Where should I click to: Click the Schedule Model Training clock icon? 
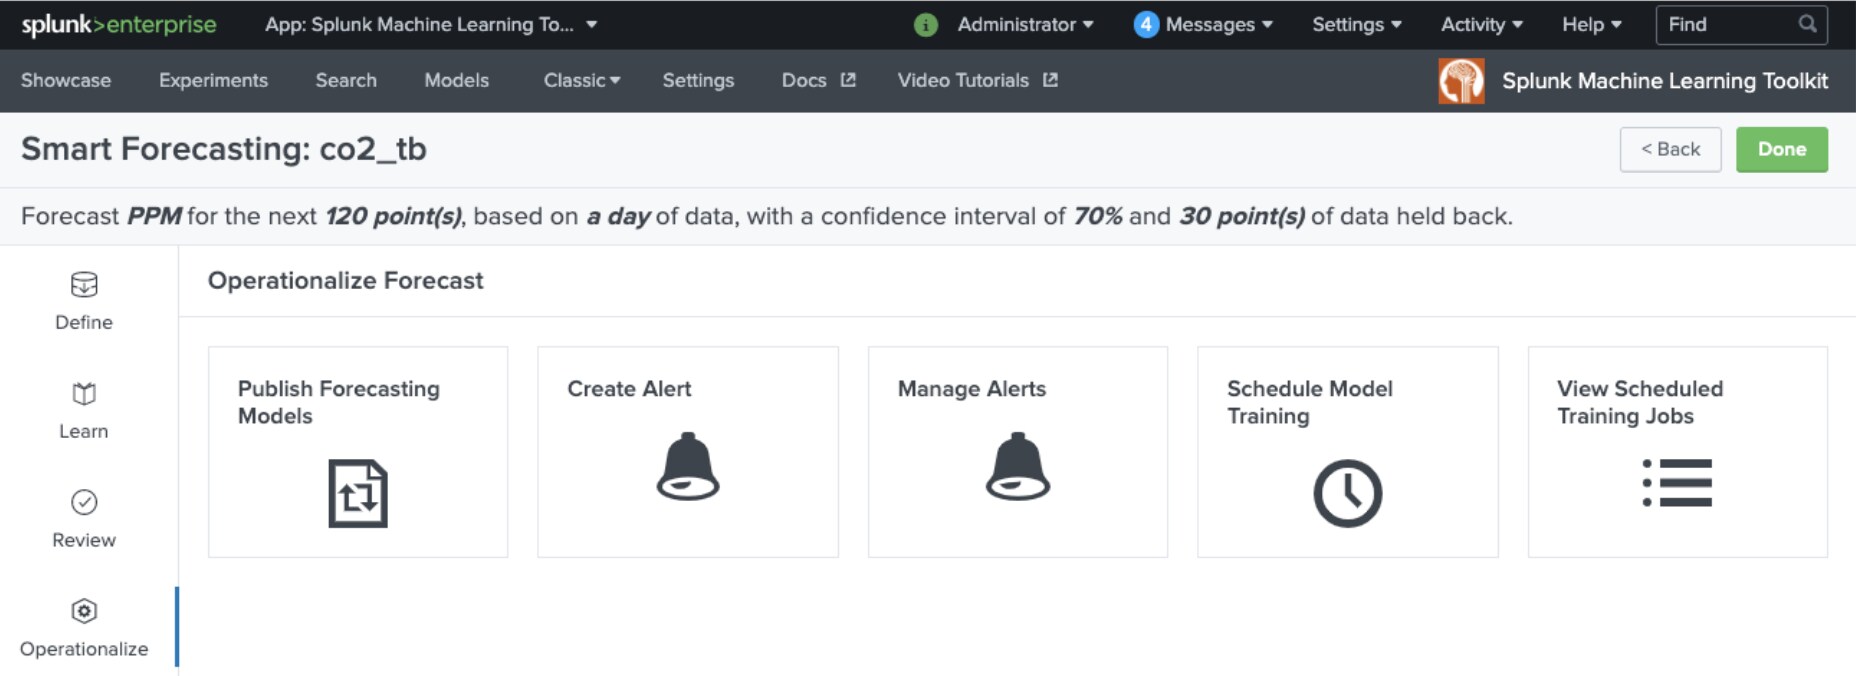1348,493
